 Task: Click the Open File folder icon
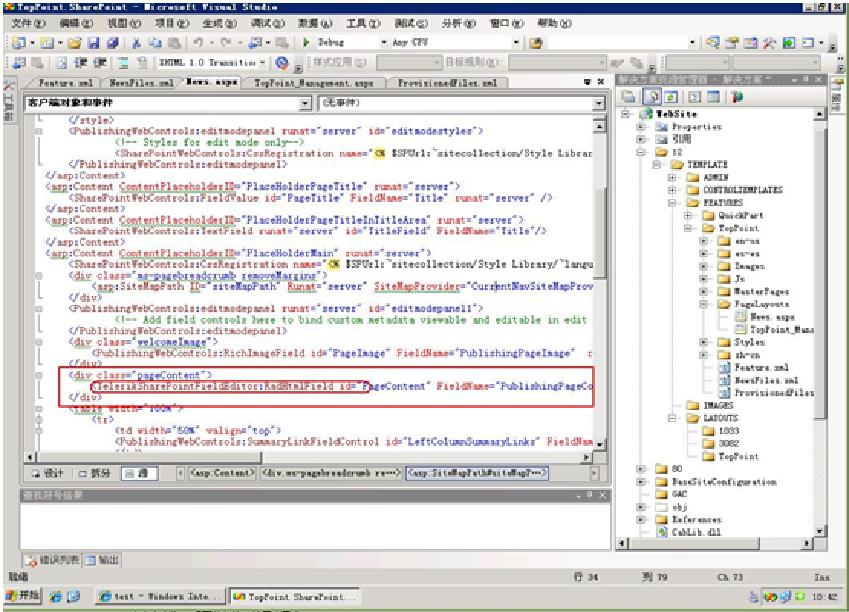click(75, 43)
